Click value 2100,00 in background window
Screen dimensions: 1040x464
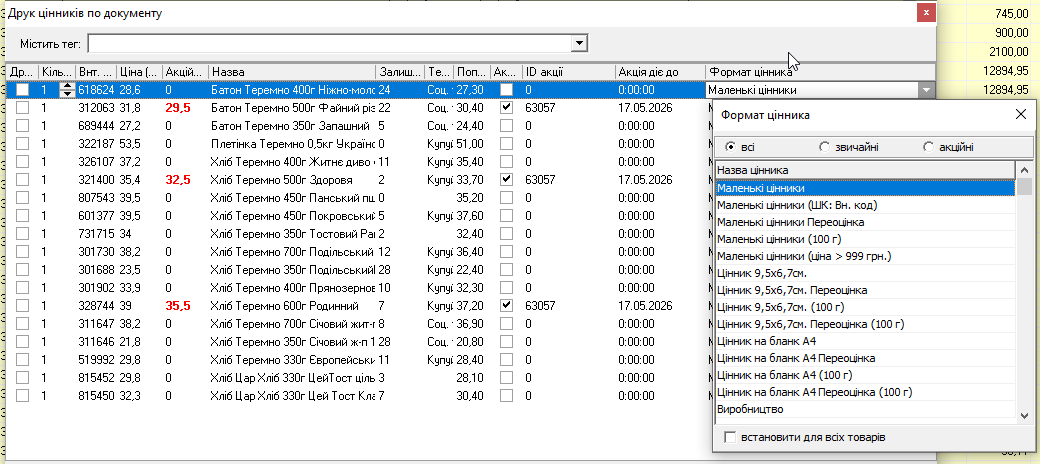point(1011,52)
